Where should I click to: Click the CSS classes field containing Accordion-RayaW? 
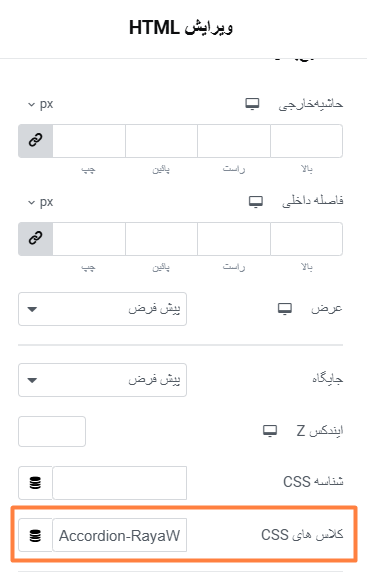tap(119, 535)
